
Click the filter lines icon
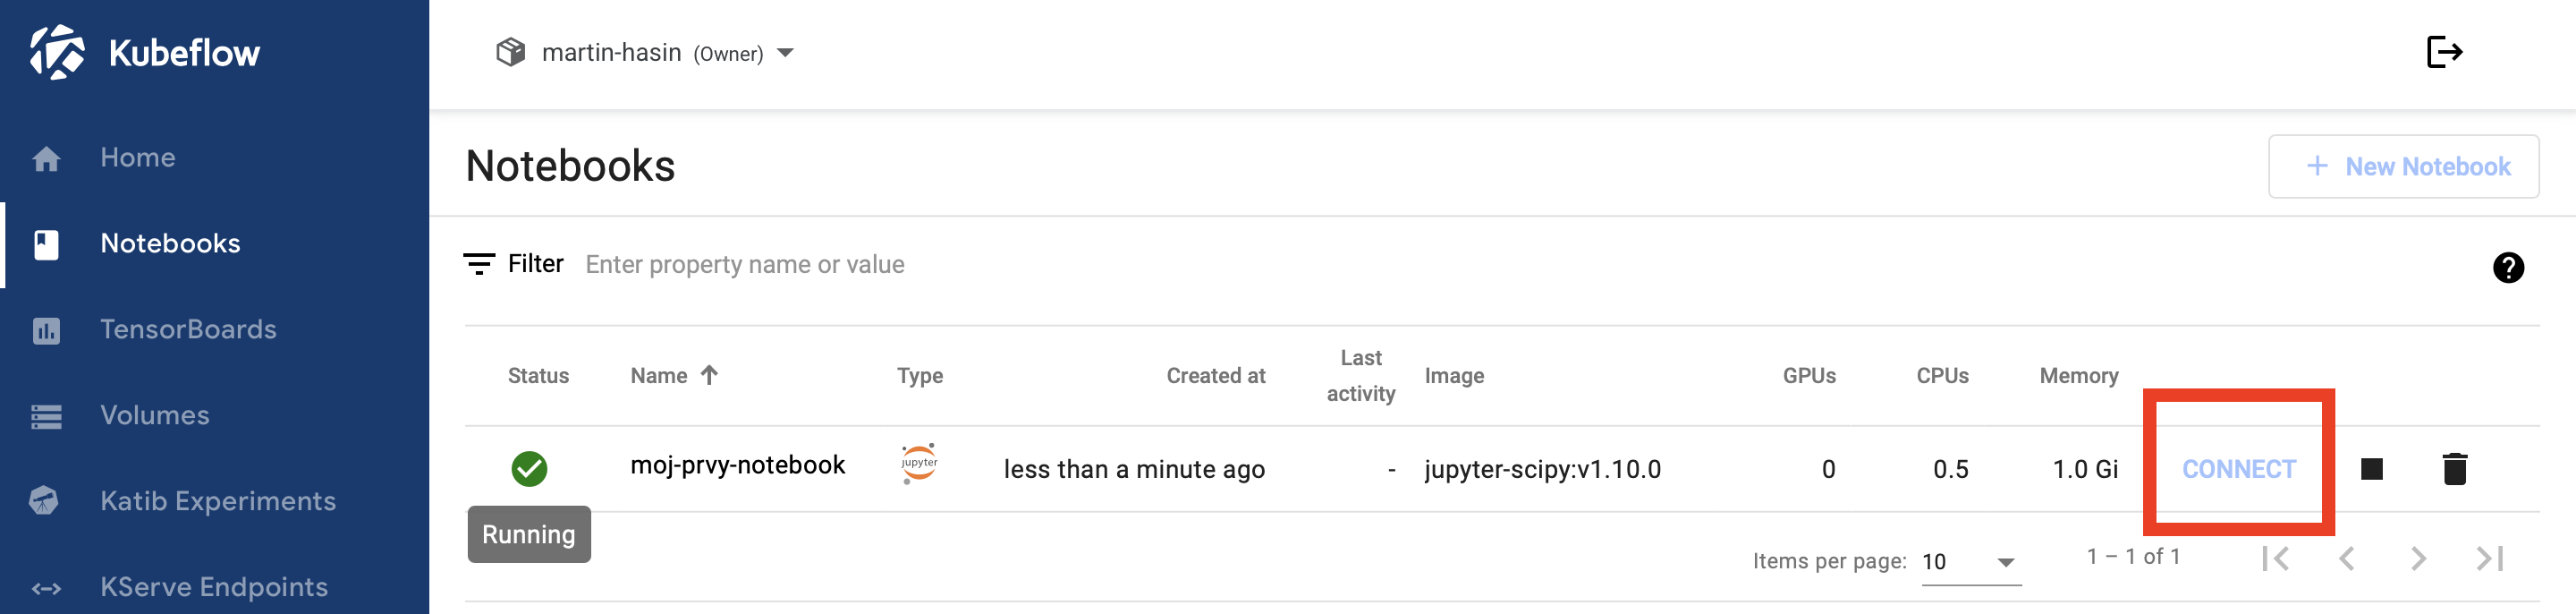click(479, 264)
